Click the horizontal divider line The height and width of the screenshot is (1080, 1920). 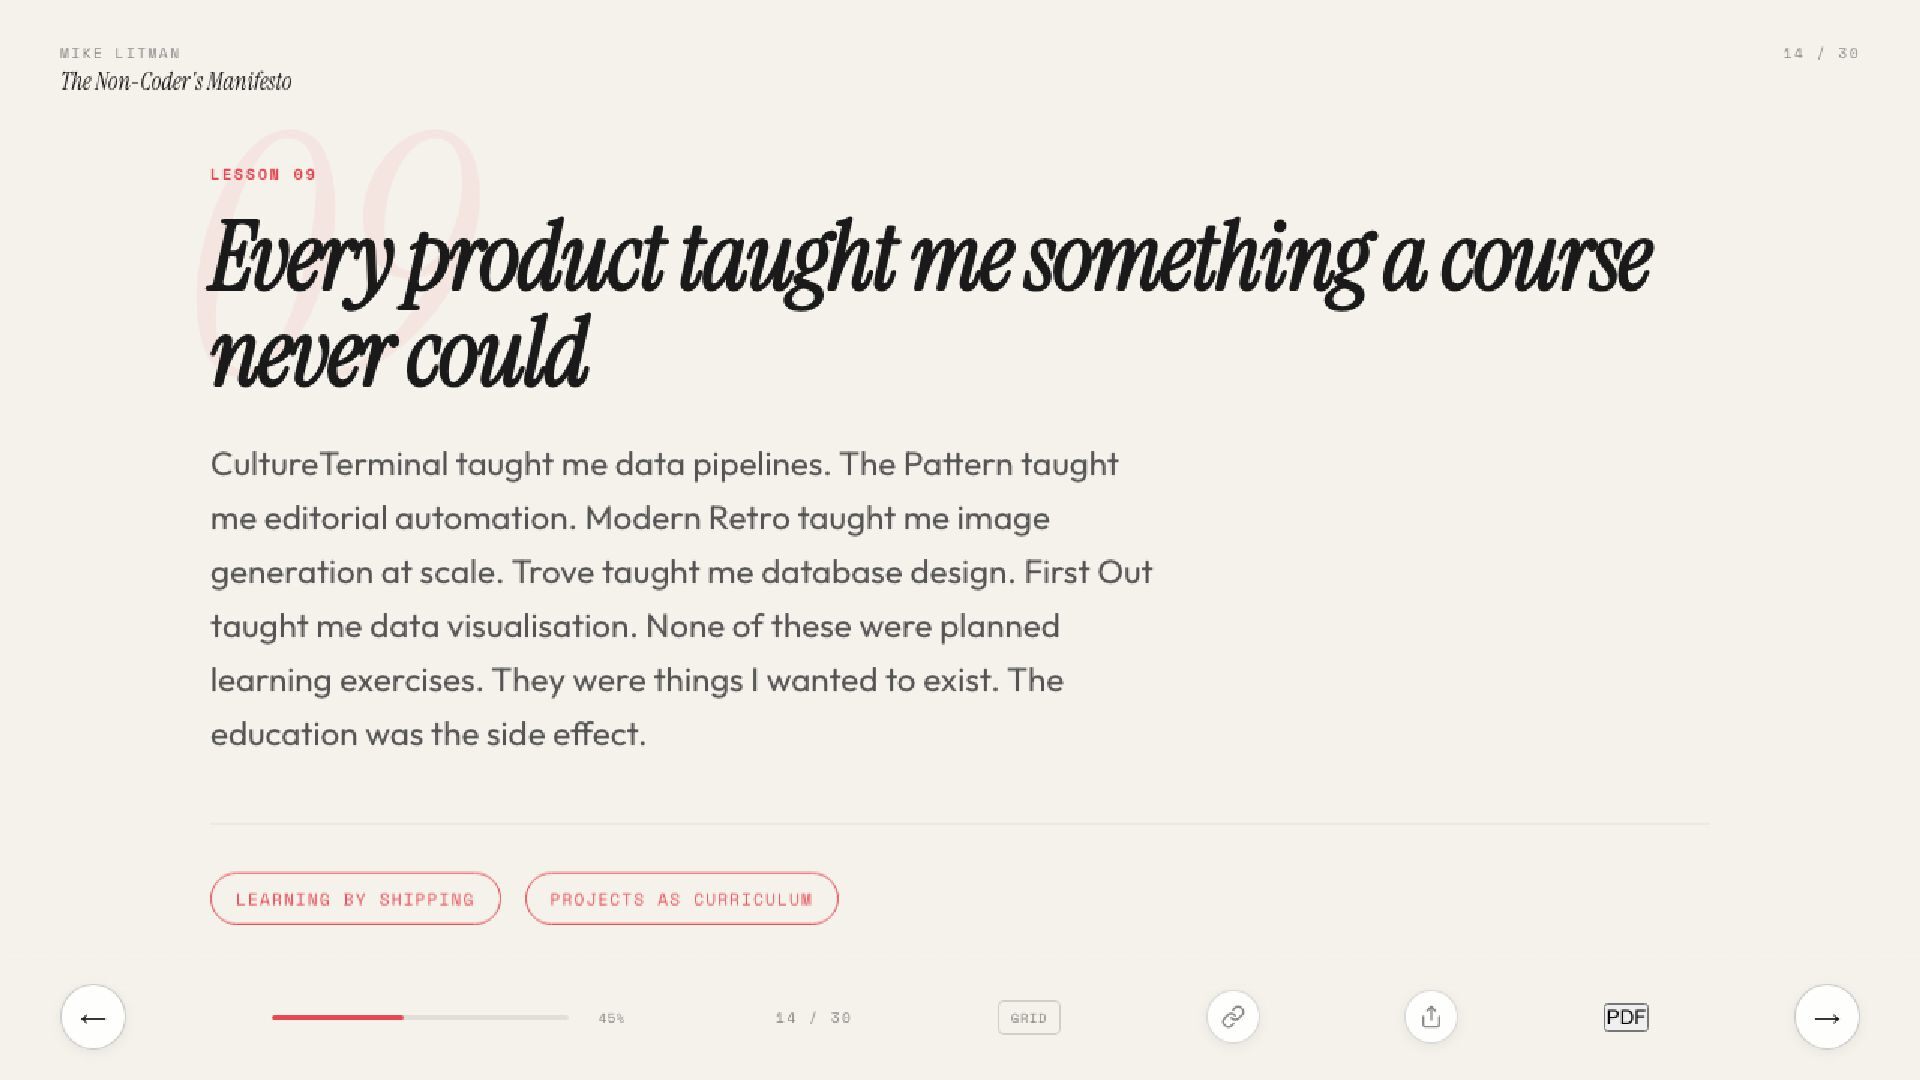(x=960, y=824)
